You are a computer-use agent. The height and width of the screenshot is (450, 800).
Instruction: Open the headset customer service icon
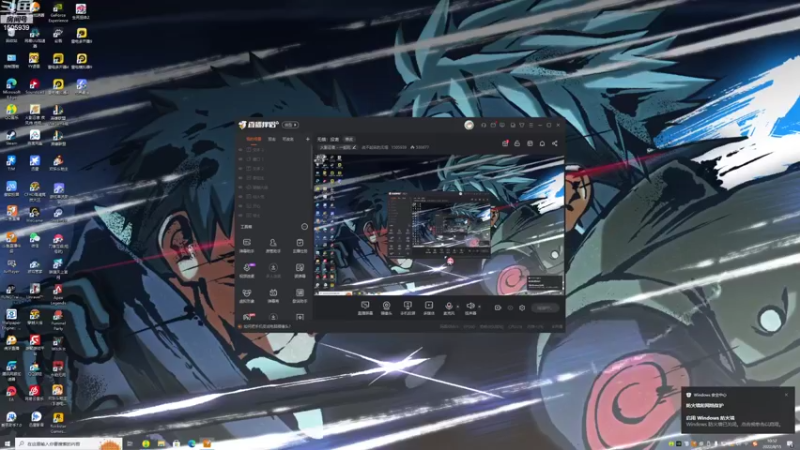(483, 124)
